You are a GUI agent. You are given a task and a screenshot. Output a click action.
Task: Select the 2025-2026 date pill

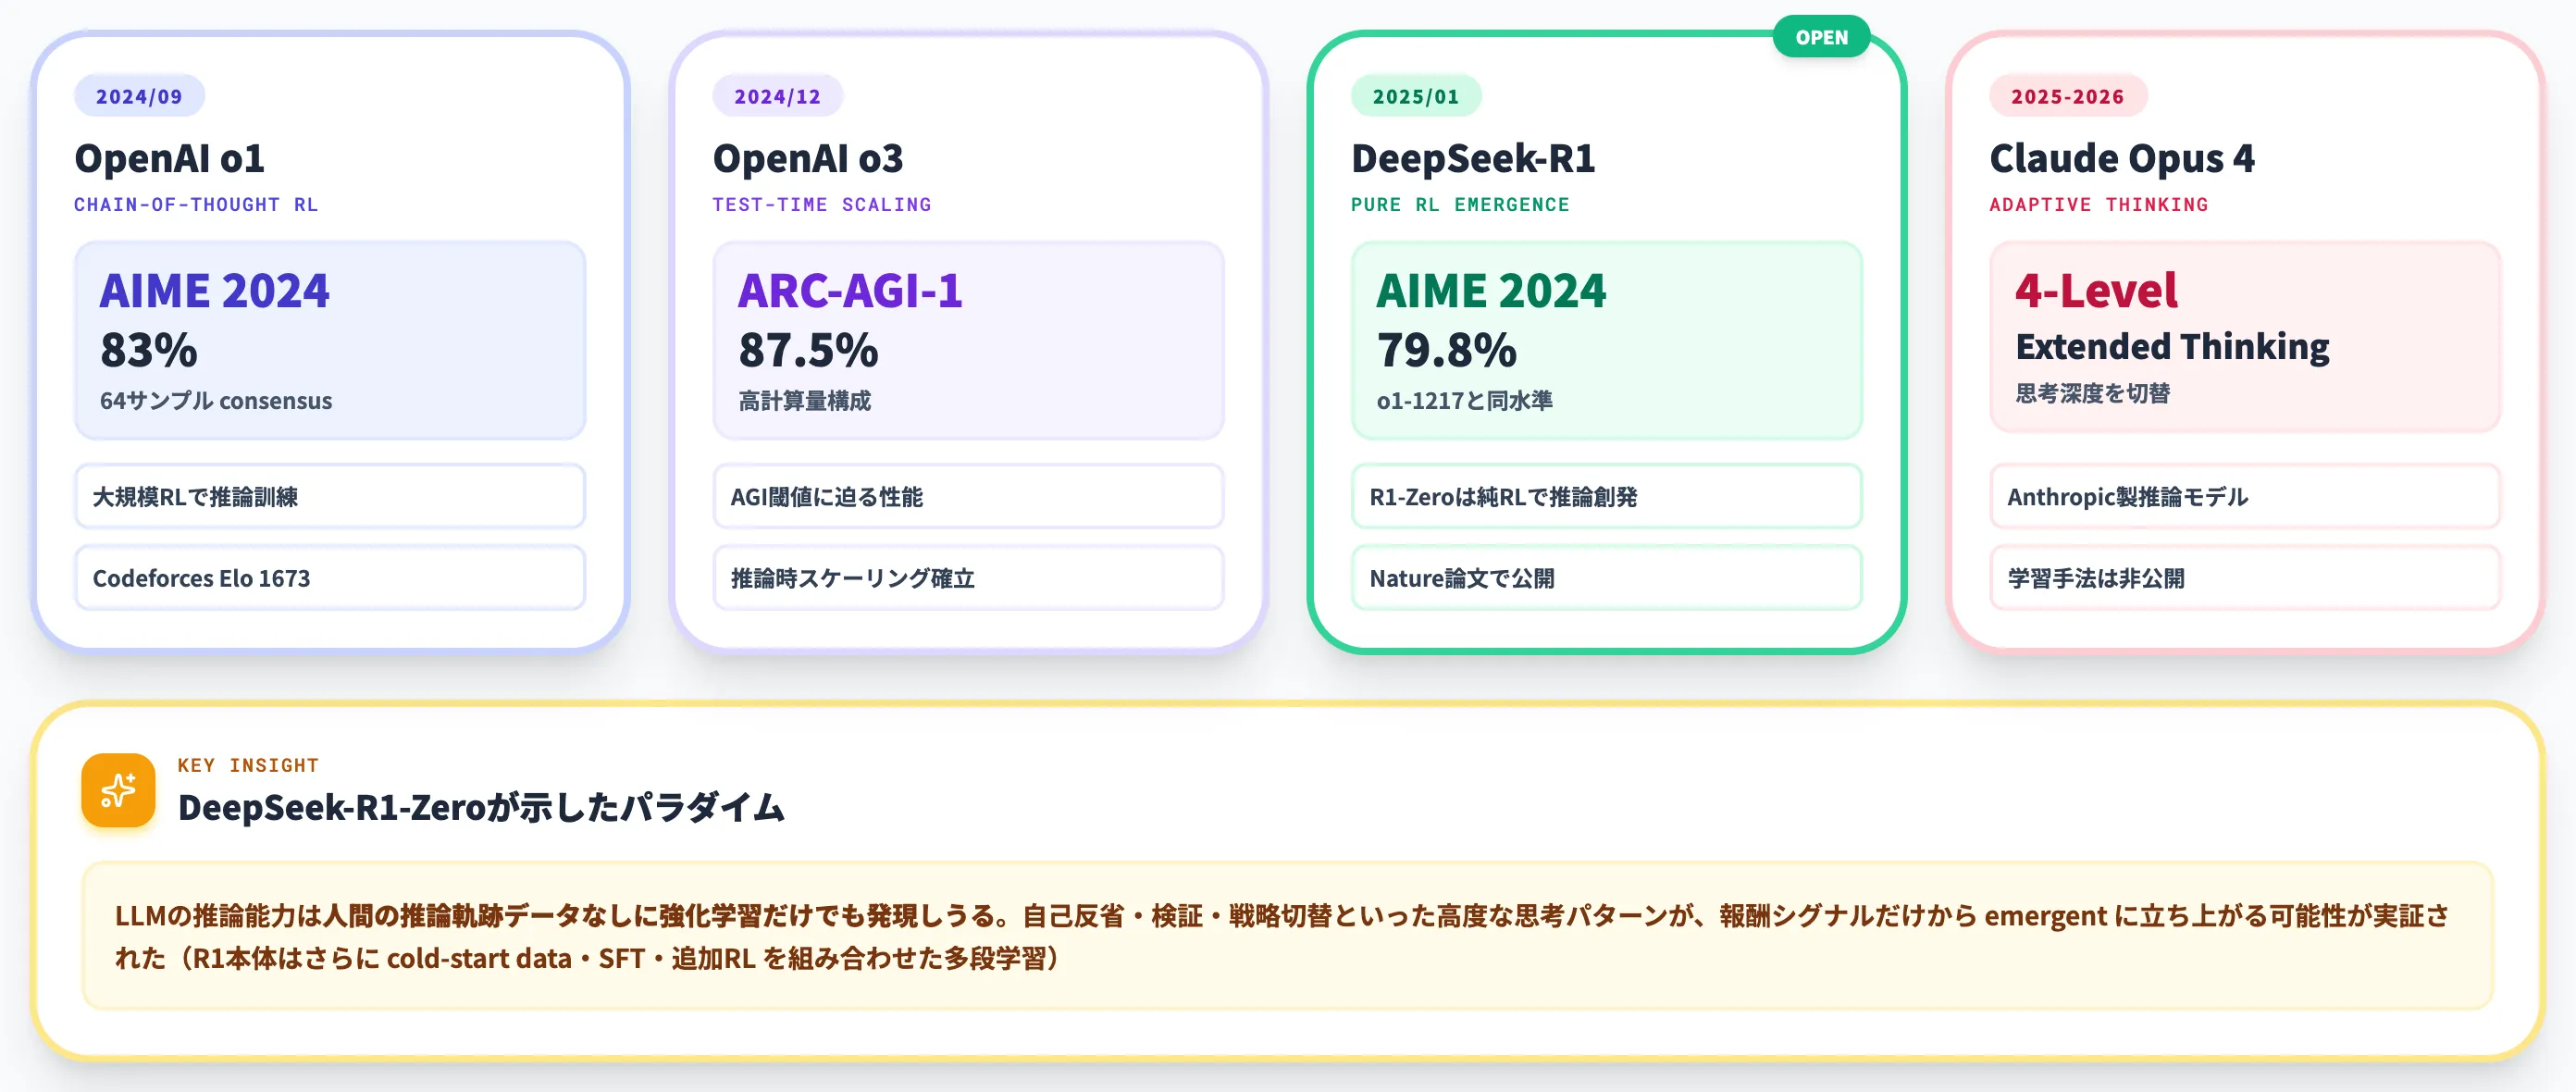pos(2068,96)
